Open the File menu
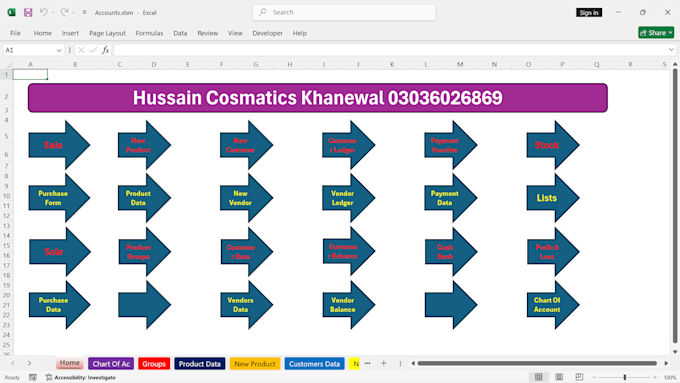Viewport: 680px width, 383px height. coord(15,33)
